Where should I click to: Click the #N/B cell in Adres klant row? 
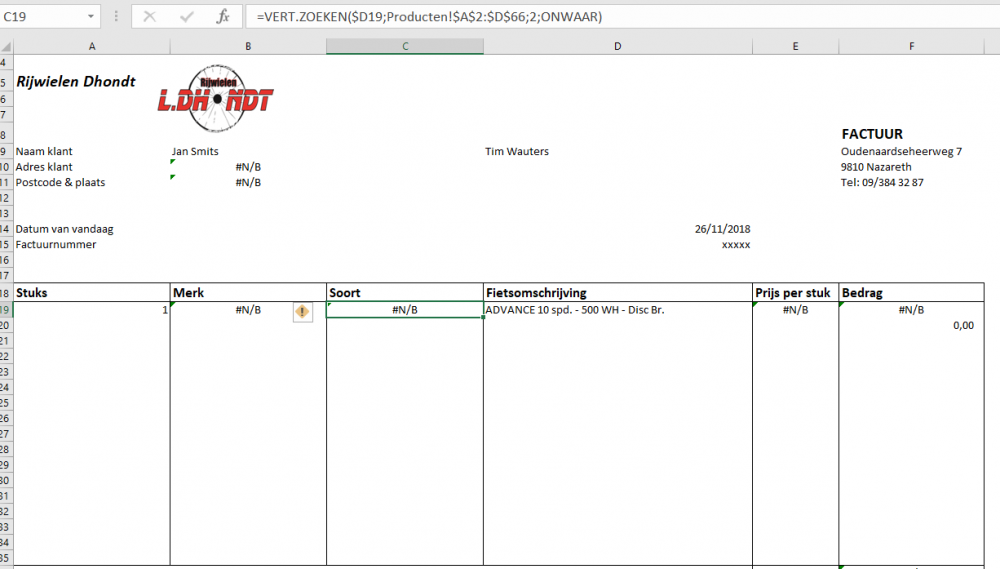coord(248,166)
